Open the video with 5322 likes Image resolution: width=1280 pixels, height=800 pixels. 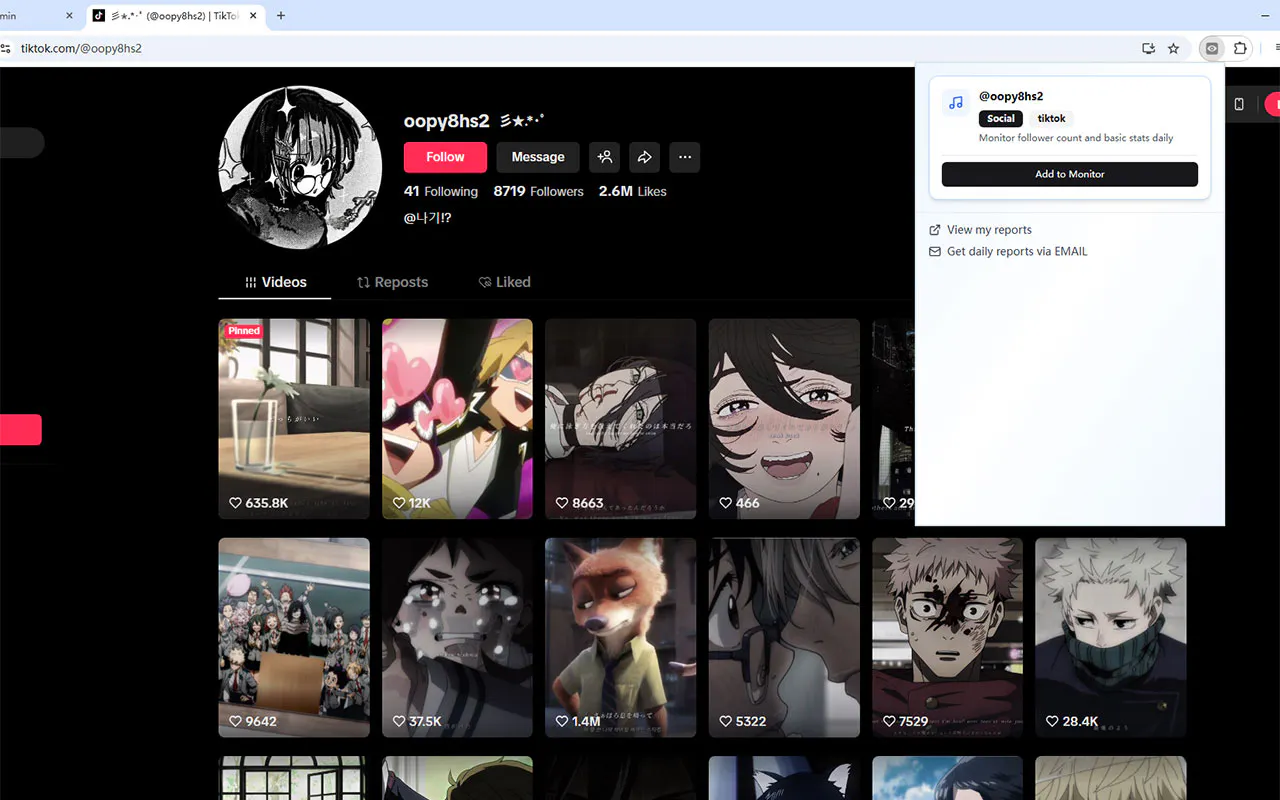(784, 638)
